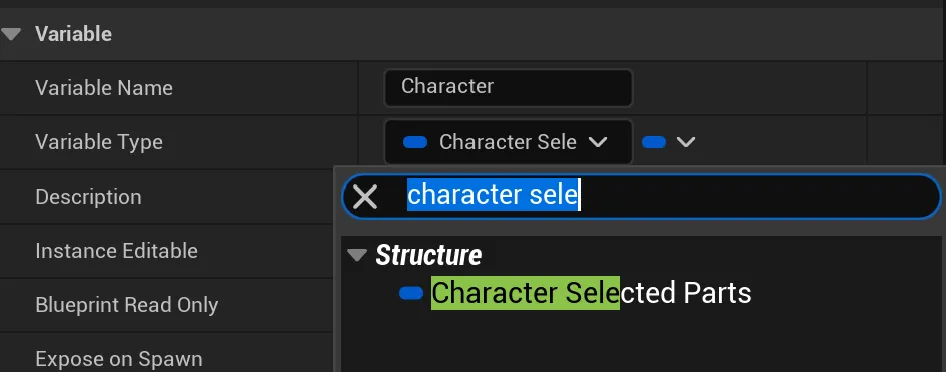946x372 pixels.
Task: Click the Structure category heading
Action: [428, 256]
